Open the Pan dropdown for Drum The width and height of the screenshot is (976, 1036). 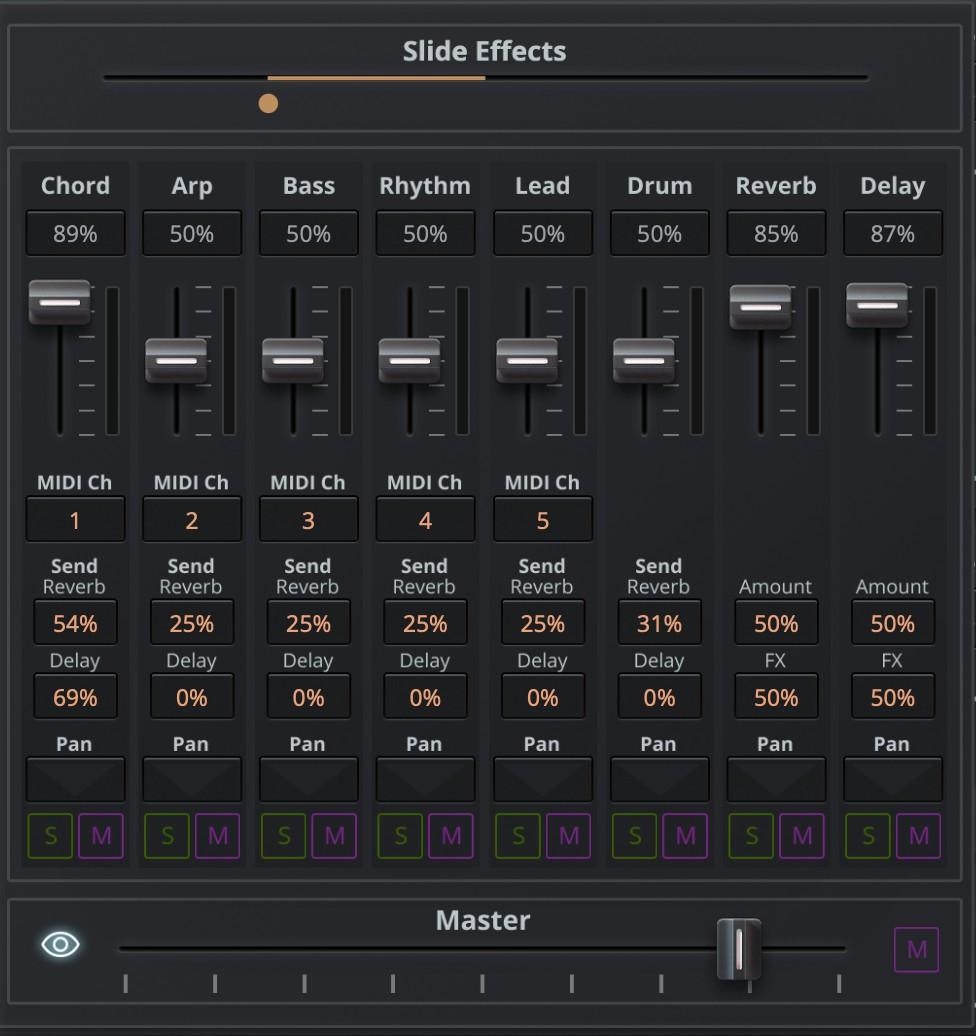click(659, 780)
